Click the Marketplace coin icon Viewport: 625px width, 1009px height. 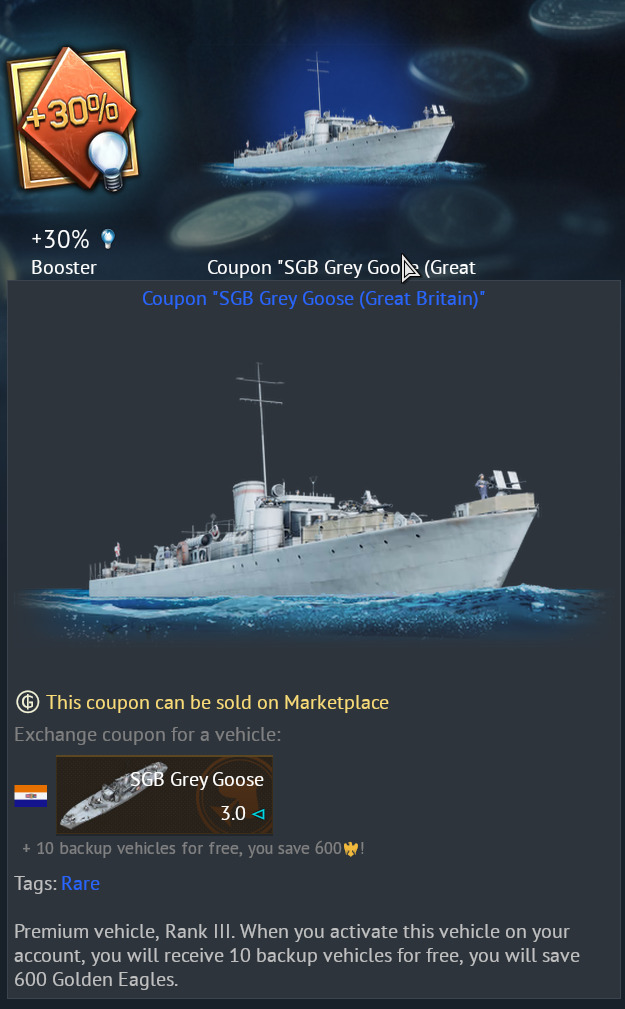pyautogui.click(x=28, y=701)
